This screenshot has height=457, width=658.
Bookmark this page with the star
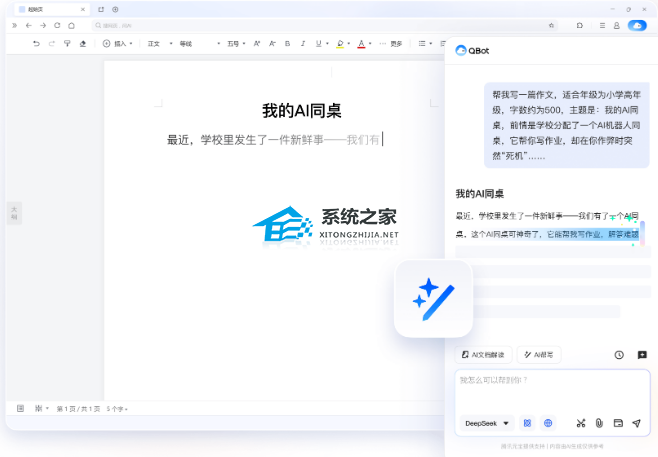[x=551, y=26]
